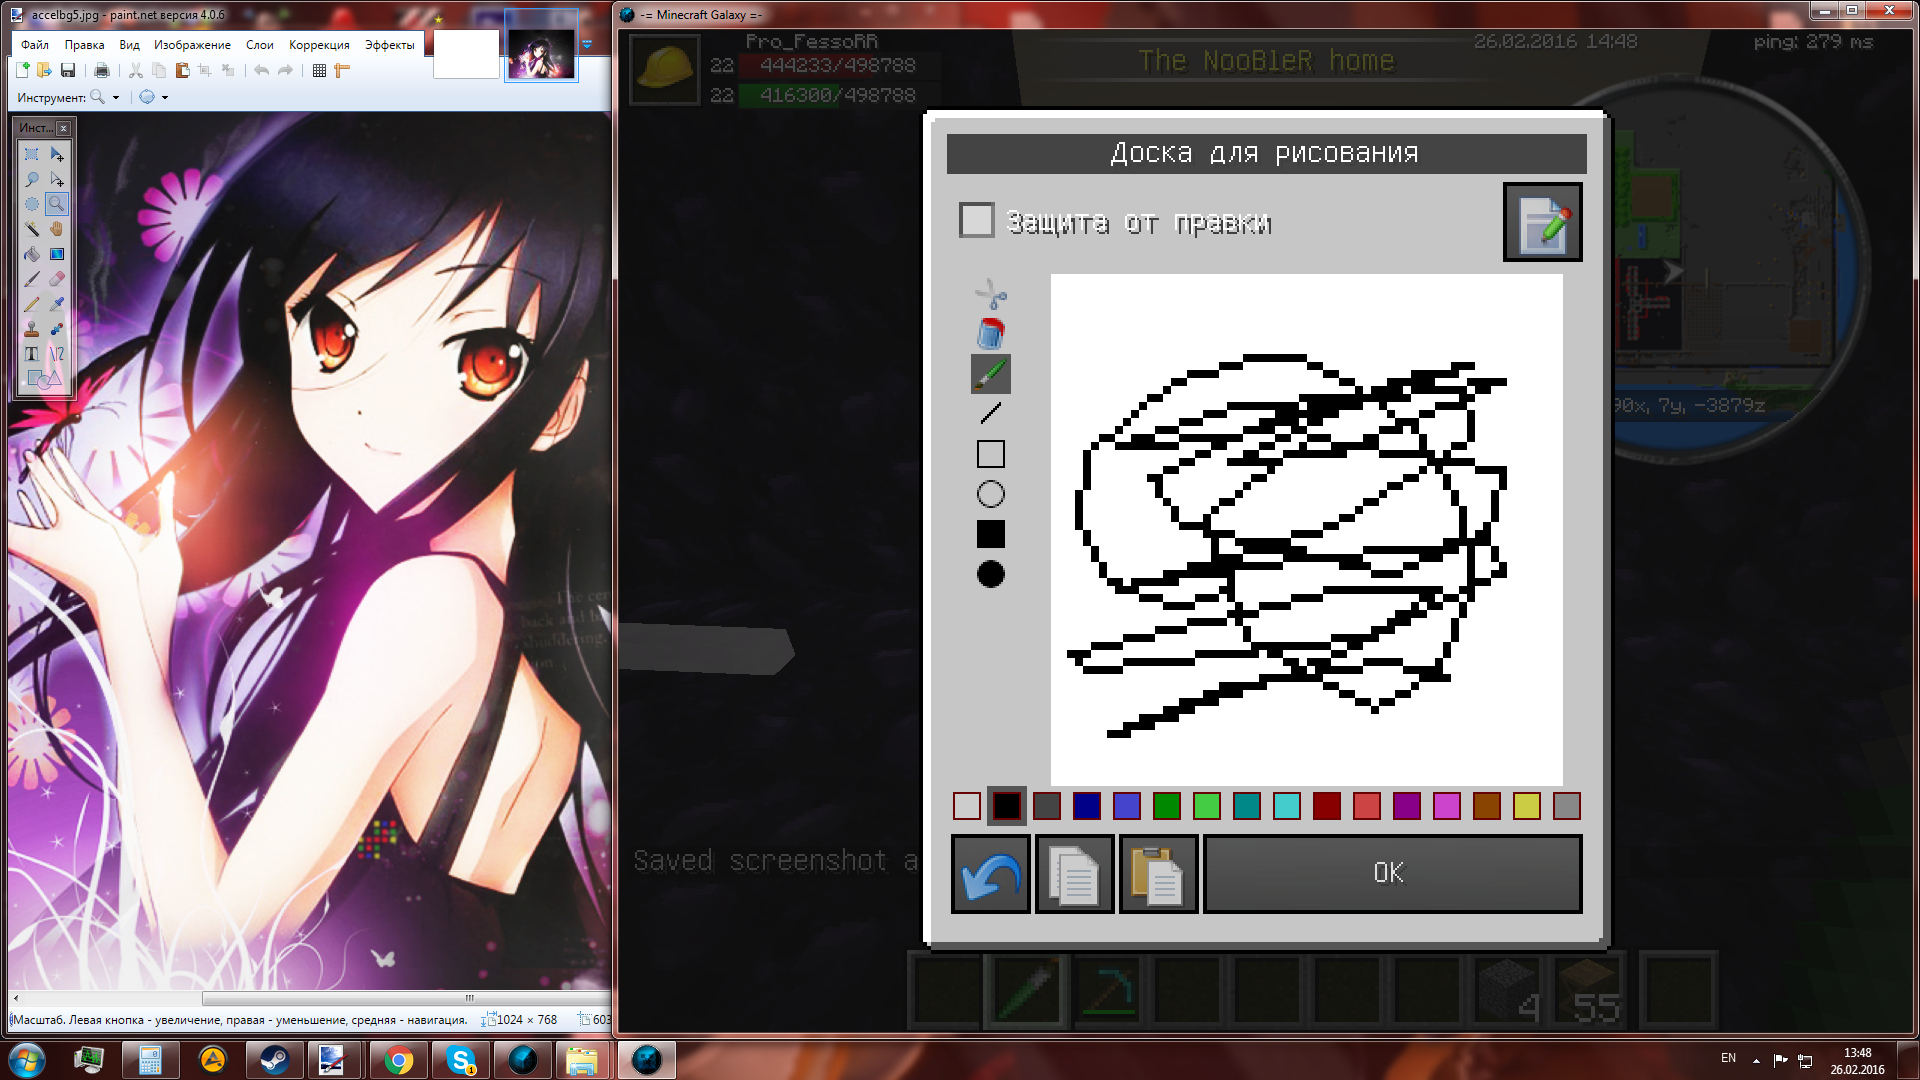Viewport: 1920px width, 1080px height.
Task: Pick the dark red color swatch
Action: pos(1326,806)
